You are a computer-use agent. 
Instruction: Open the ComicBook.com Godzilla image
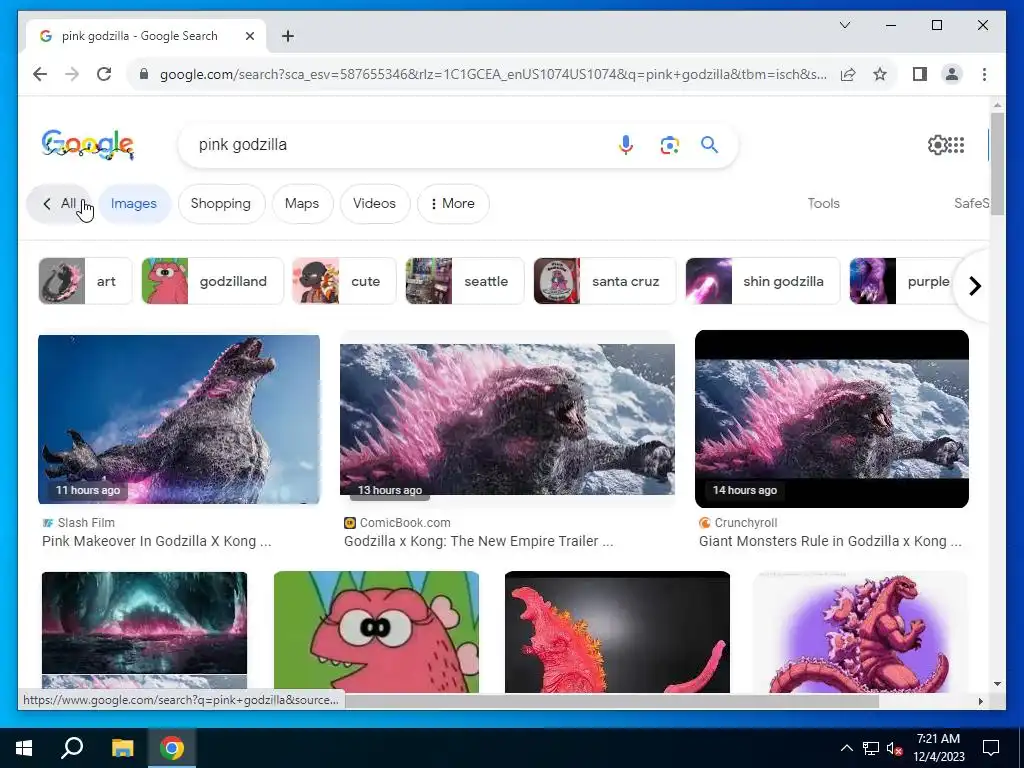tap(507, 419)
